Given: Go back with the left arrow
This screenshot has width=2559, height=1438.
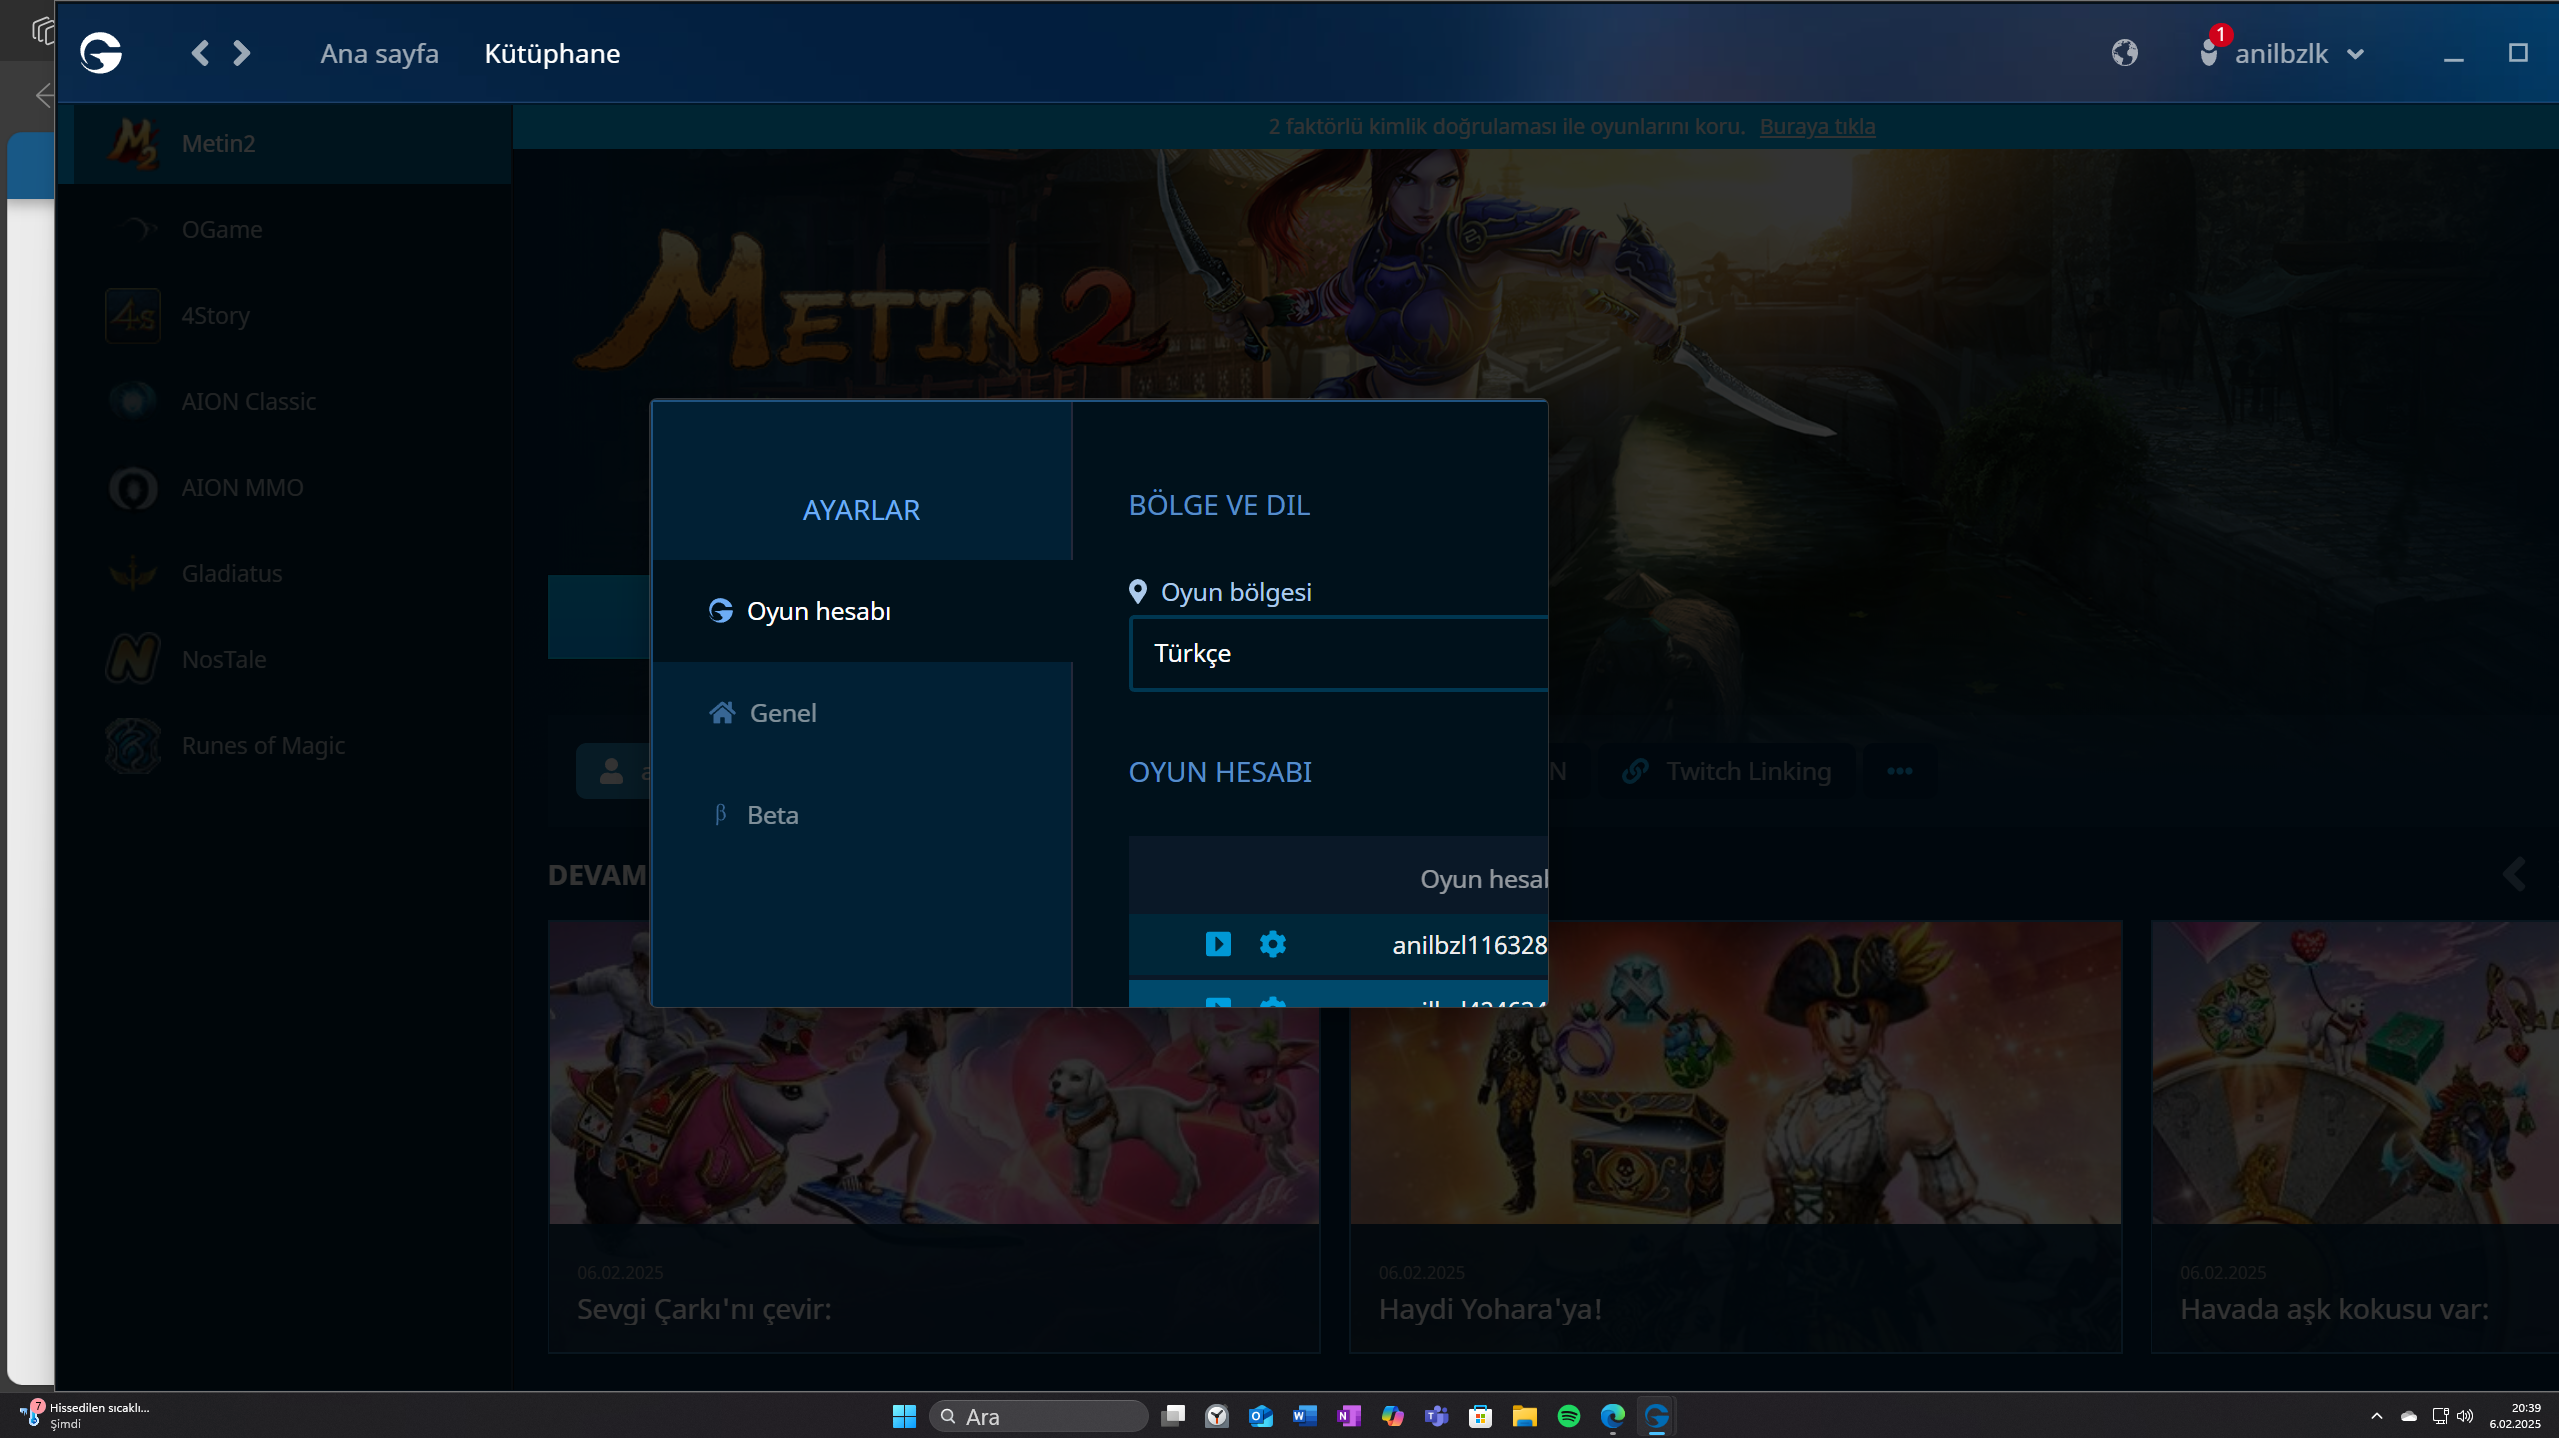Looking at the screenshot, I should (x=200, y=53).
